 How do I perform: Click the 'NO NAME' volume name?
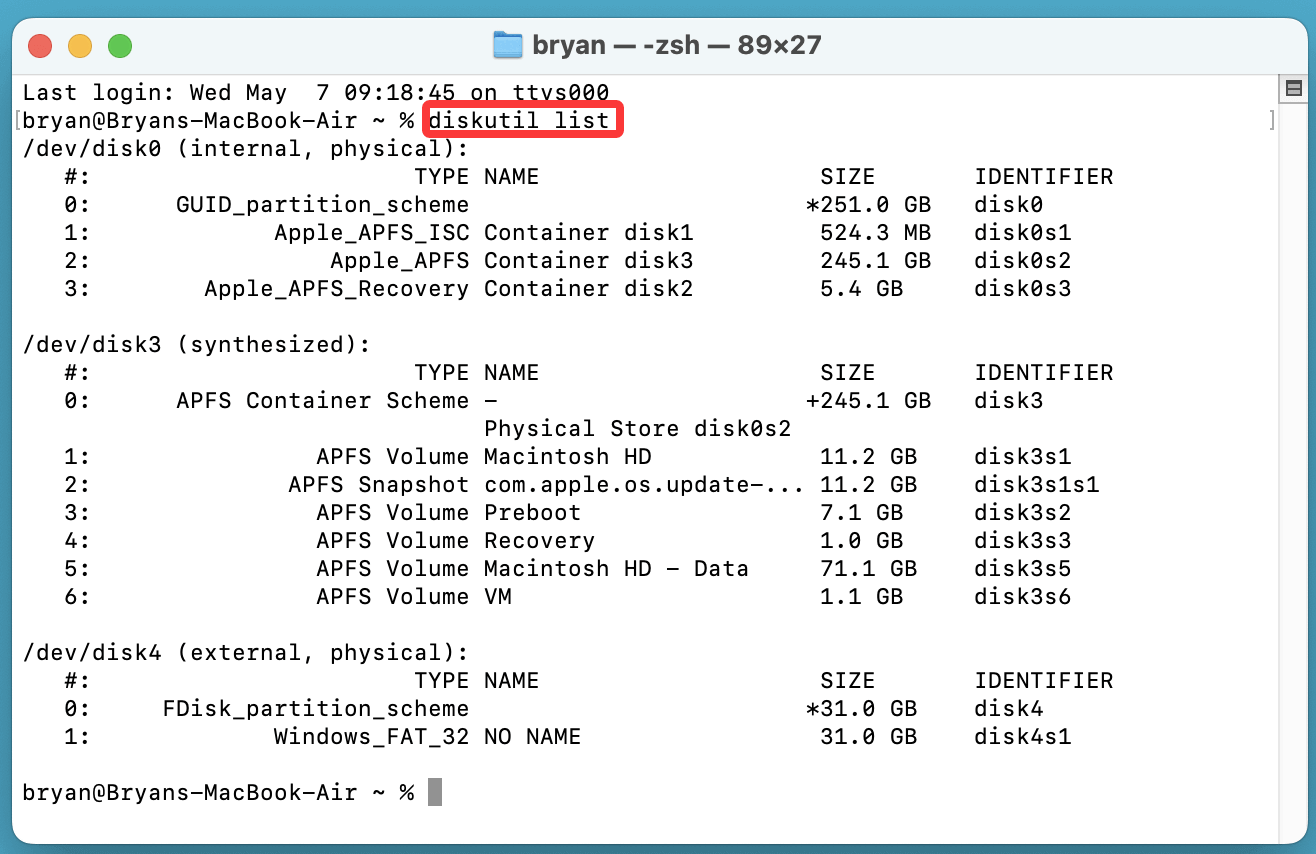point(532,737)
